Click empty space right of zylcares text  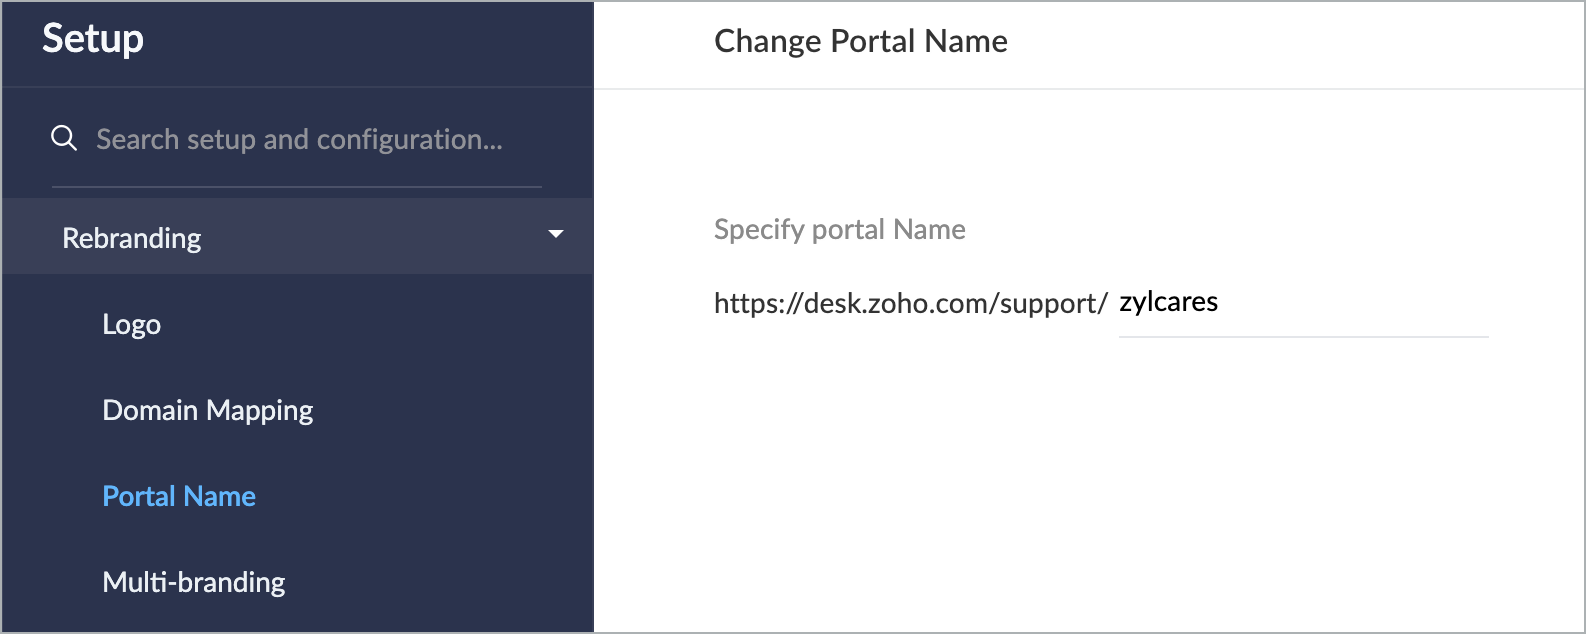pos(1380,303)
